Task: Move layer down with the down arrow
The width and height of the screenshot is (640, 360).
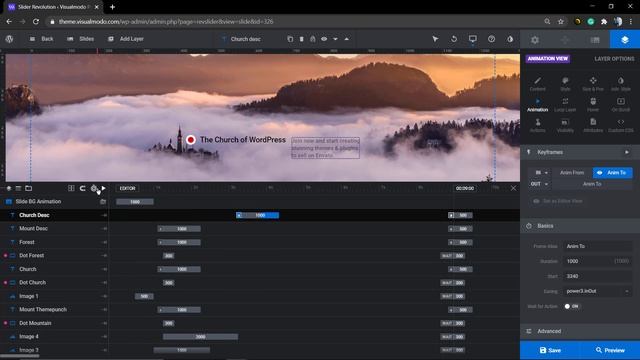Action: click(335, 39)
